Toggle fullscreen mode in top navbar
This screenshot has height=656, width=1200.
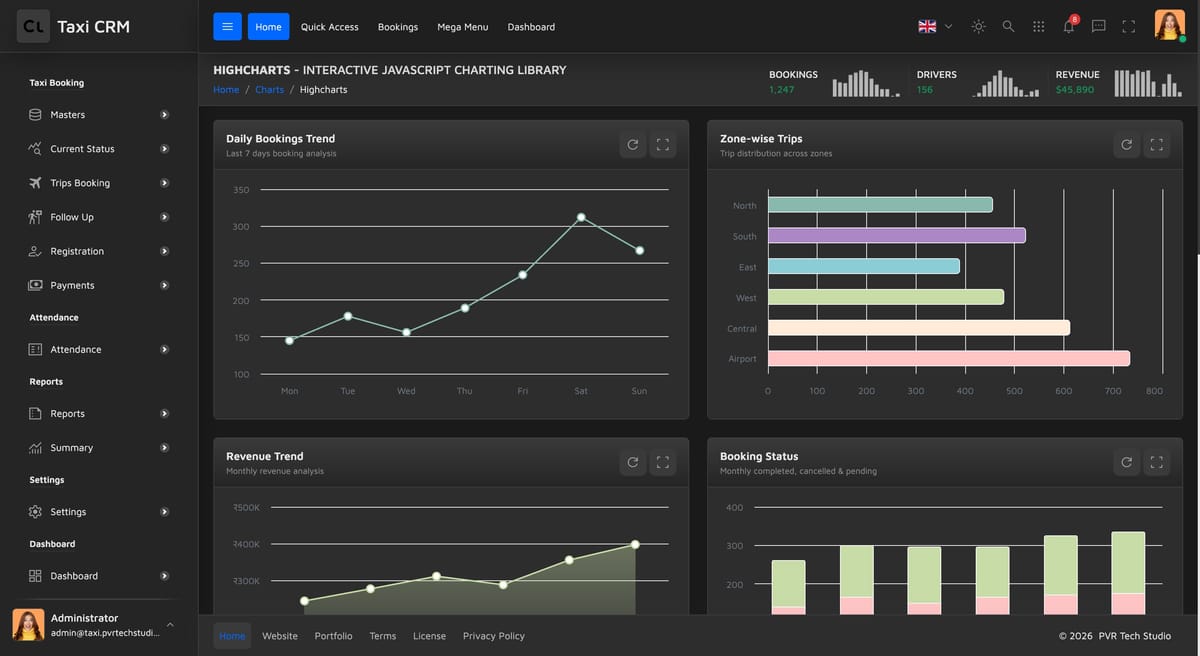1128,27
